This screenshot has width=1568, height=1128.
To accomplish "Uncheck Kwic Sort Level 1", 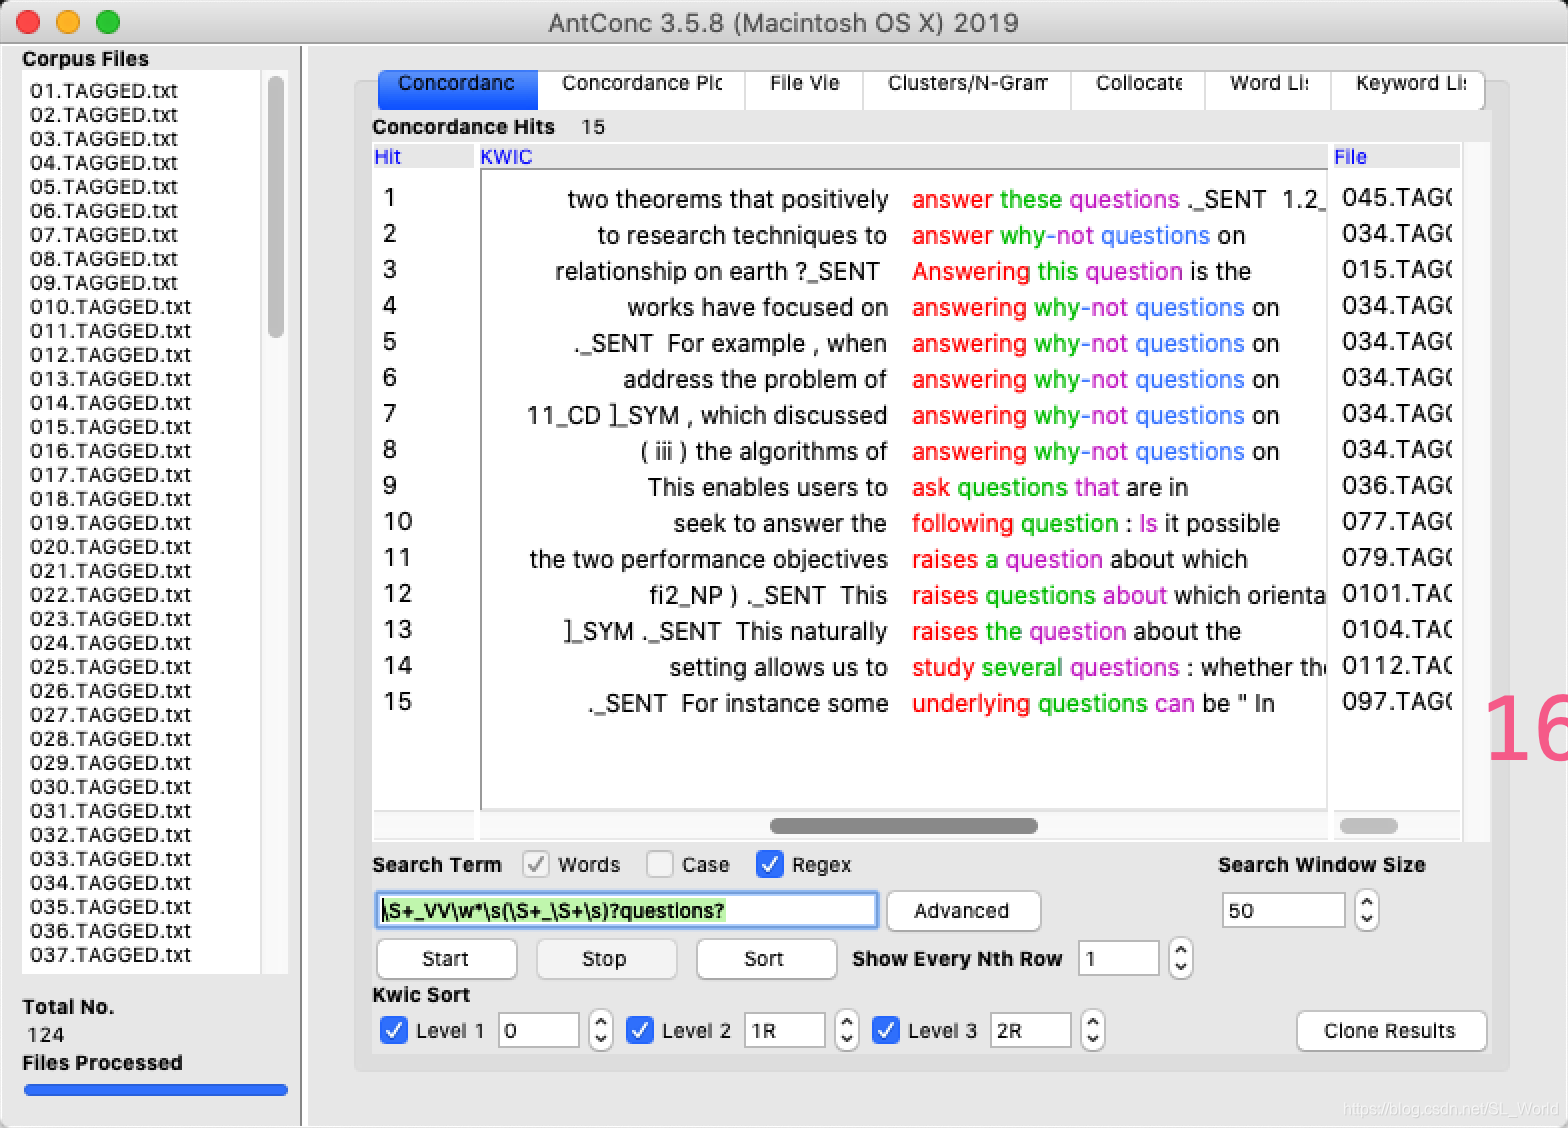I will pyautogui.click(x=393, y=1030).
